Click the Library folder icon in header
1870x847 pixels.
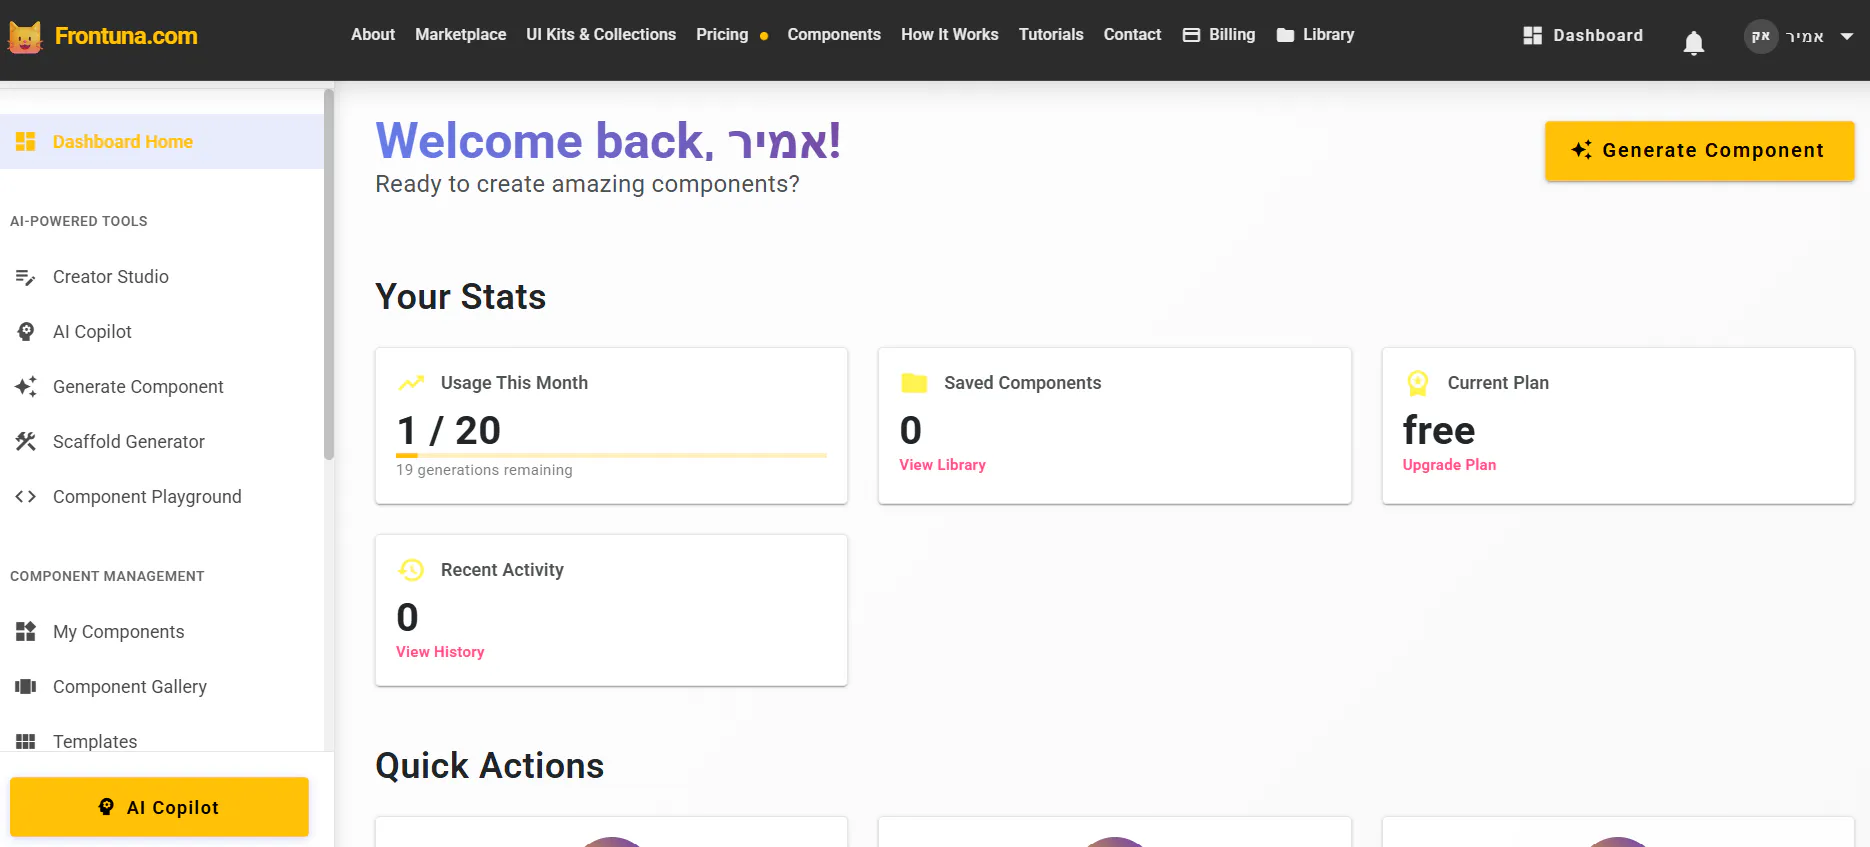[1285, 35]
